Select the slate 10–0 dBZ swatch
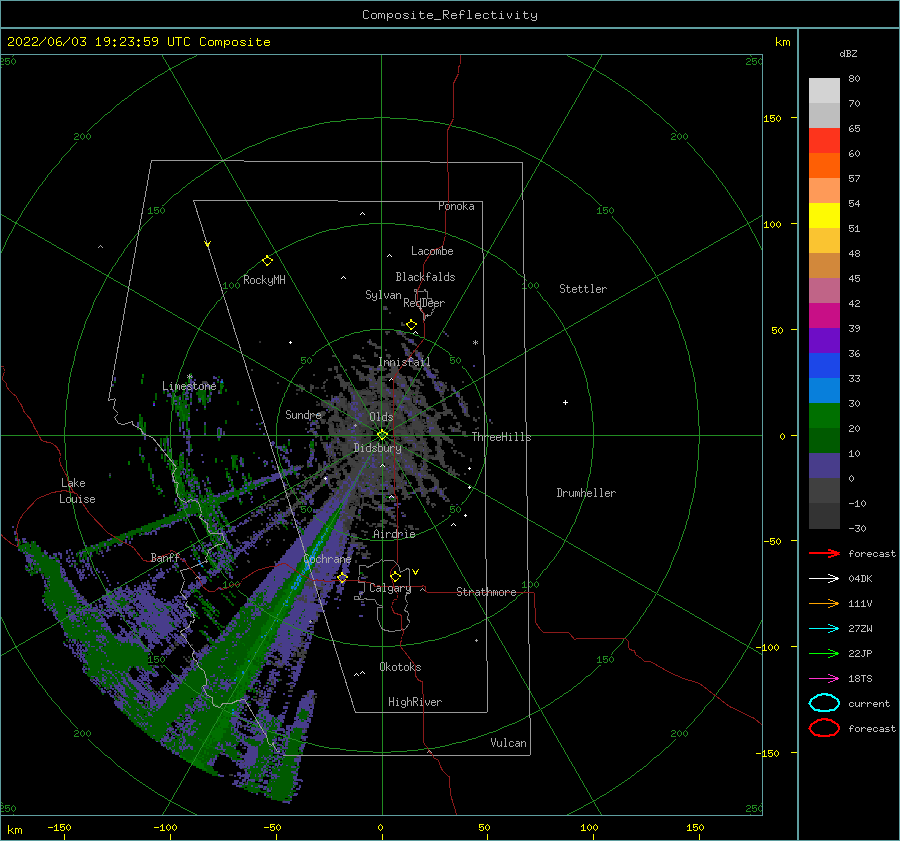The width and height of the screenshot is (900, 841). [x=824, y=466]
